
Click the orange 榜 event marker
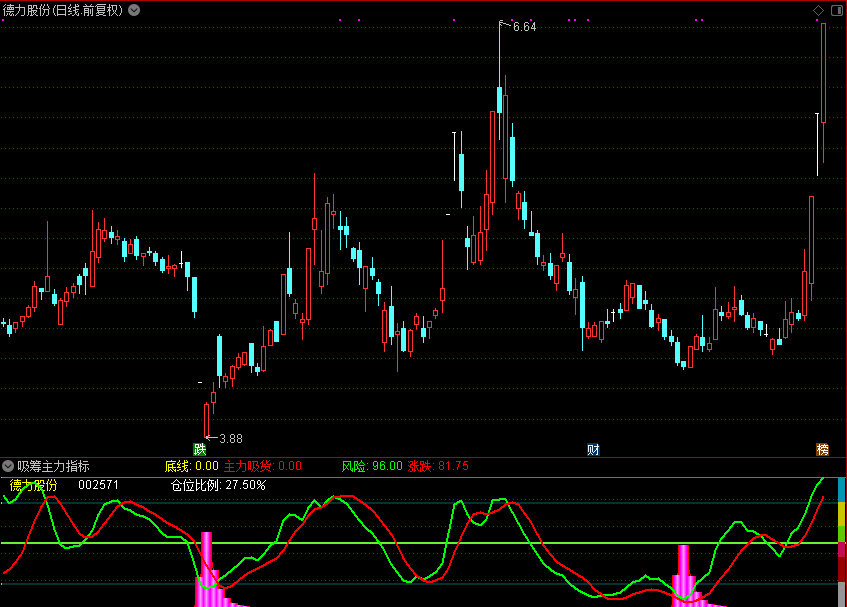pyautogui.click(x=822, y=449)
